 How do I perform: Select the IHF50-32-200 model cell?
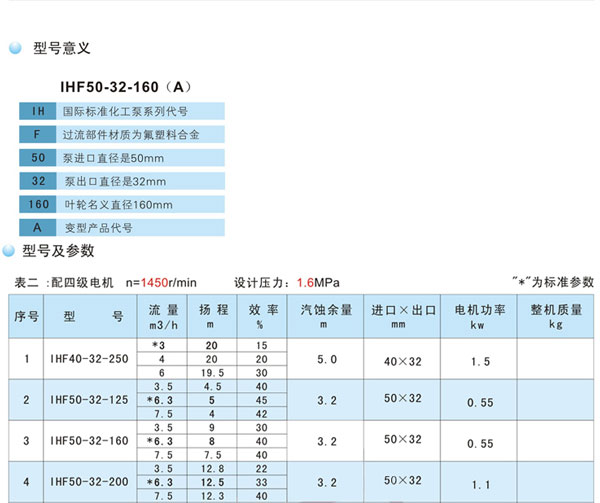(89, 482)
